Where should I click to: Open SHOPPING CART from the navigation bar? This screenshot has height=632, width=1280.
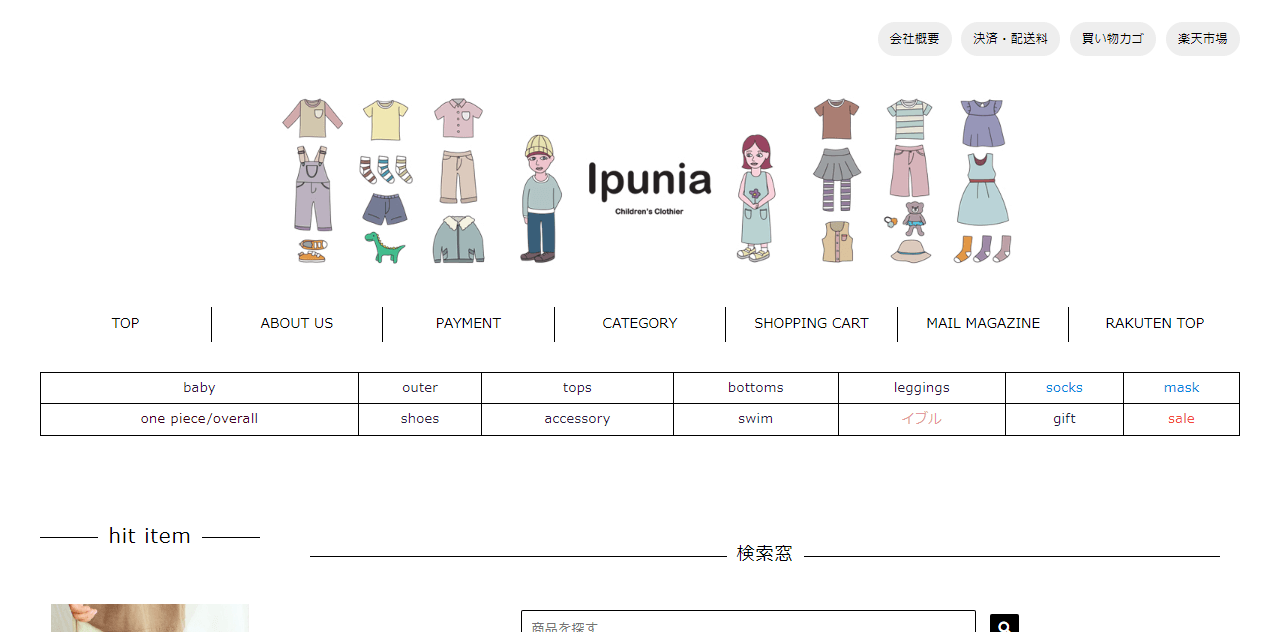(811, 323)
